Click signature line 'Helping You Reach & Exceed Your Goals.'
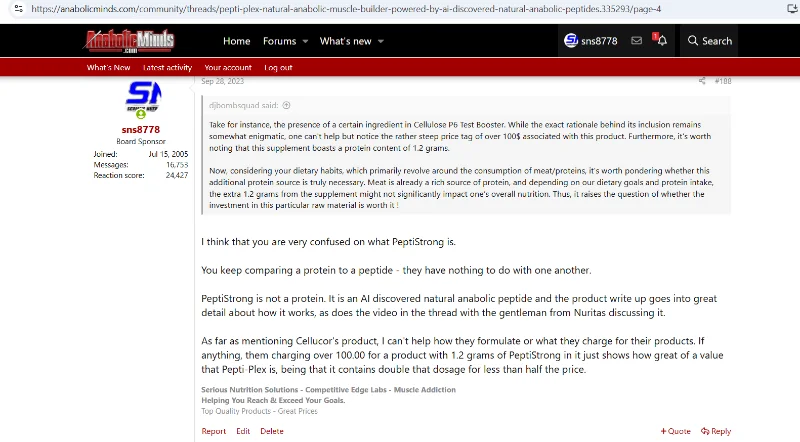Screen dimensions: 800x442 [273, 400]
